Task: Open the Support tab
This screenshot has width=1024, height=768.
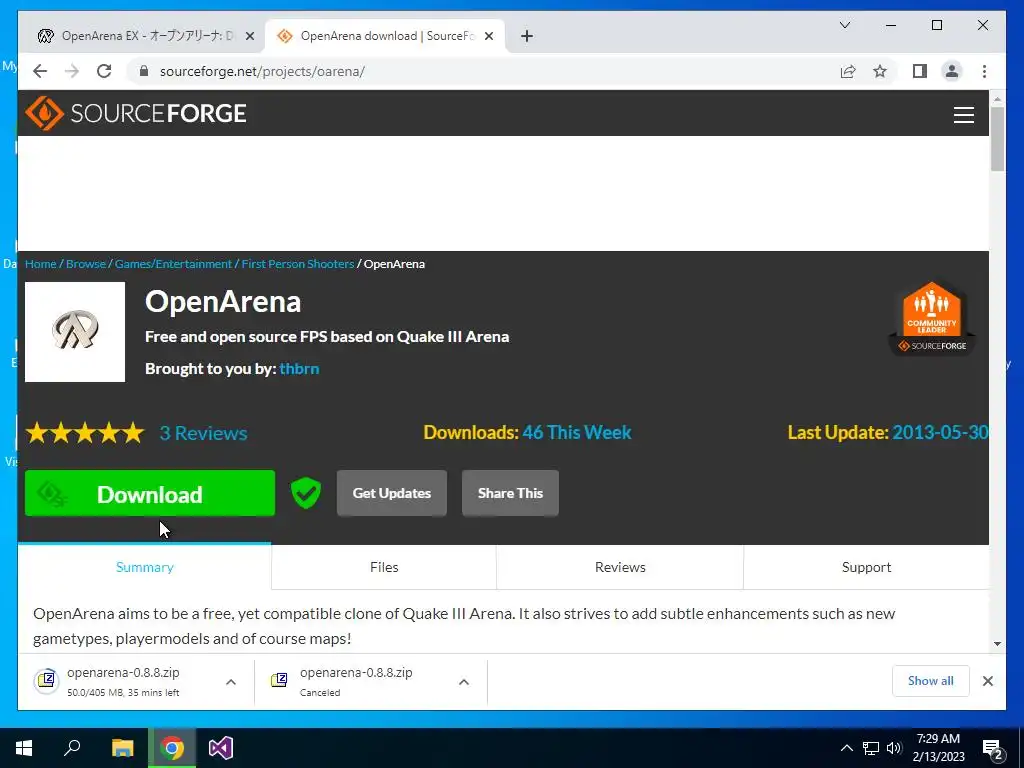Action: point(866,567)
